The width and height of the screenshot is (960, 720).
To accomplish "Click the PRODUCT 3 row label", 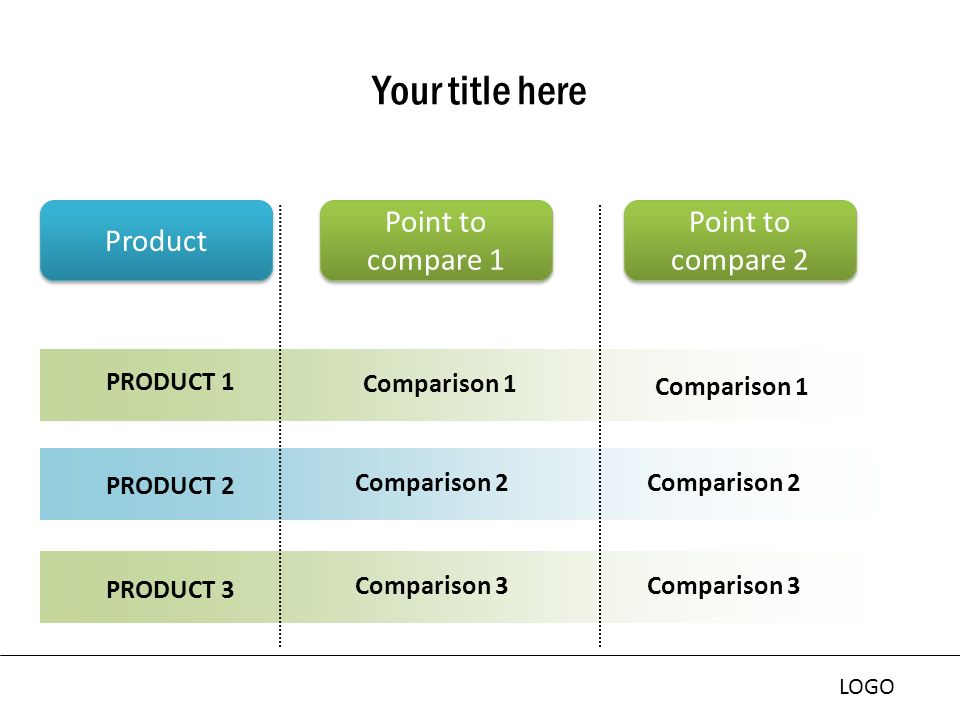I will 170,590.
